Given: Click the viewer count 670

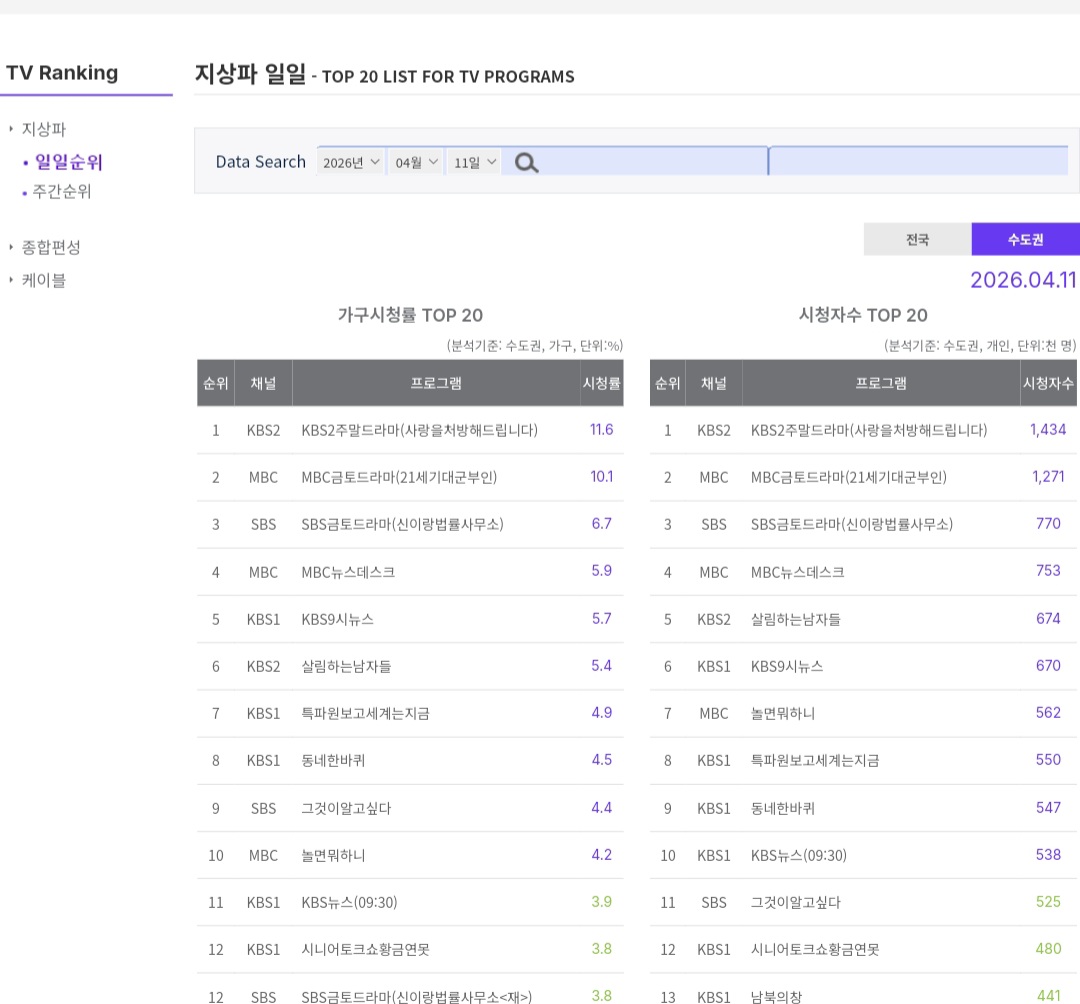Looking at the screenshot, I should 1048,666.
